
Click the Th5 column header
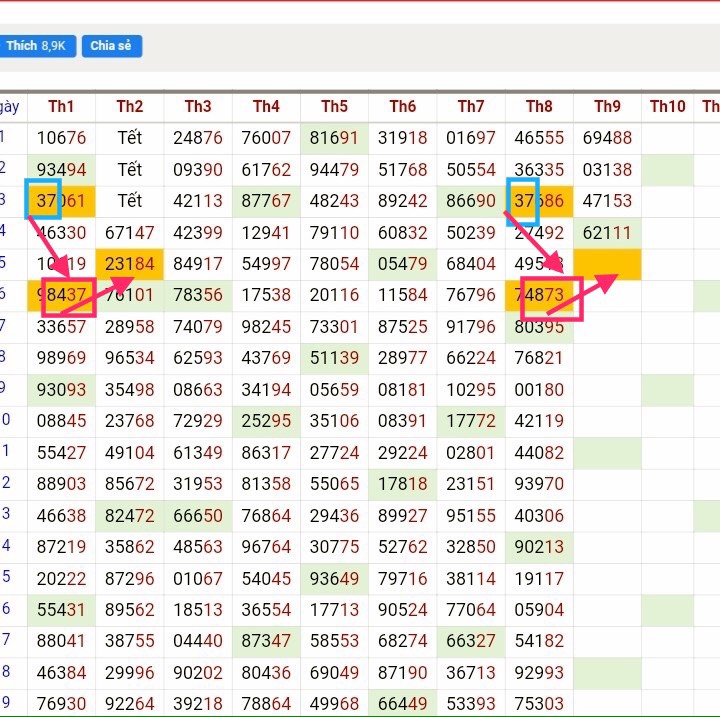click(334, 106)
